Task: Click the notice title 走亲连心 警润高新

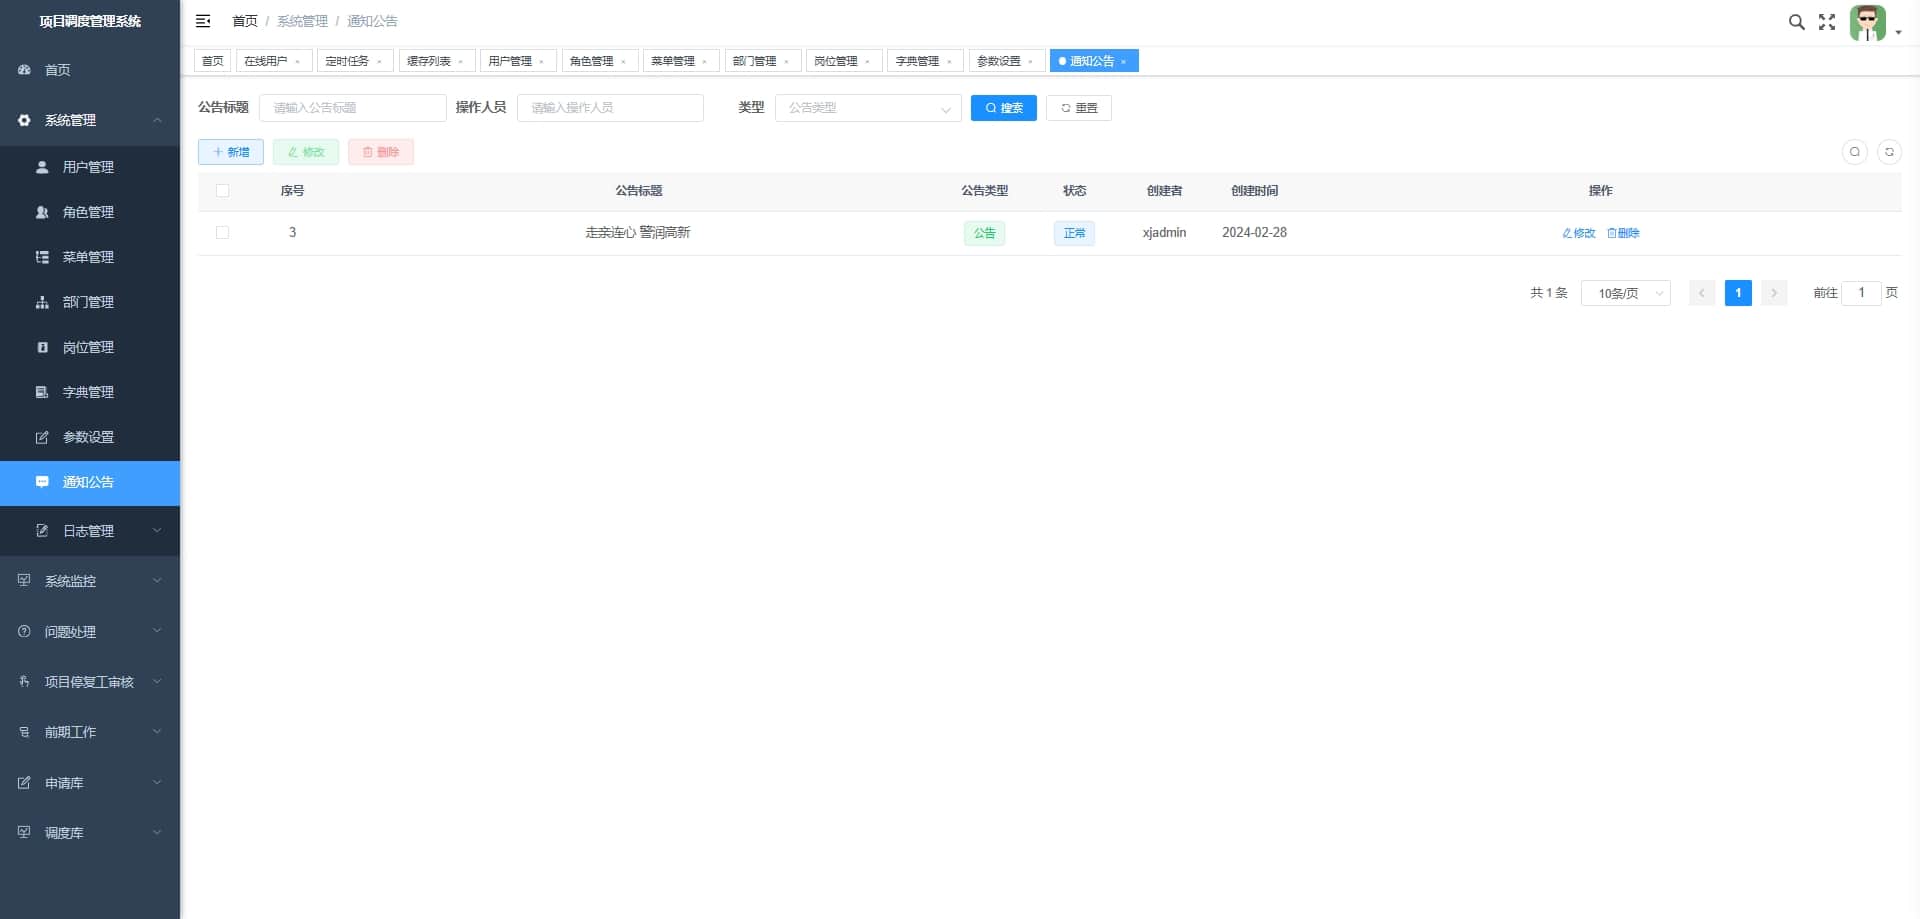Action: (x=638, y=233)
